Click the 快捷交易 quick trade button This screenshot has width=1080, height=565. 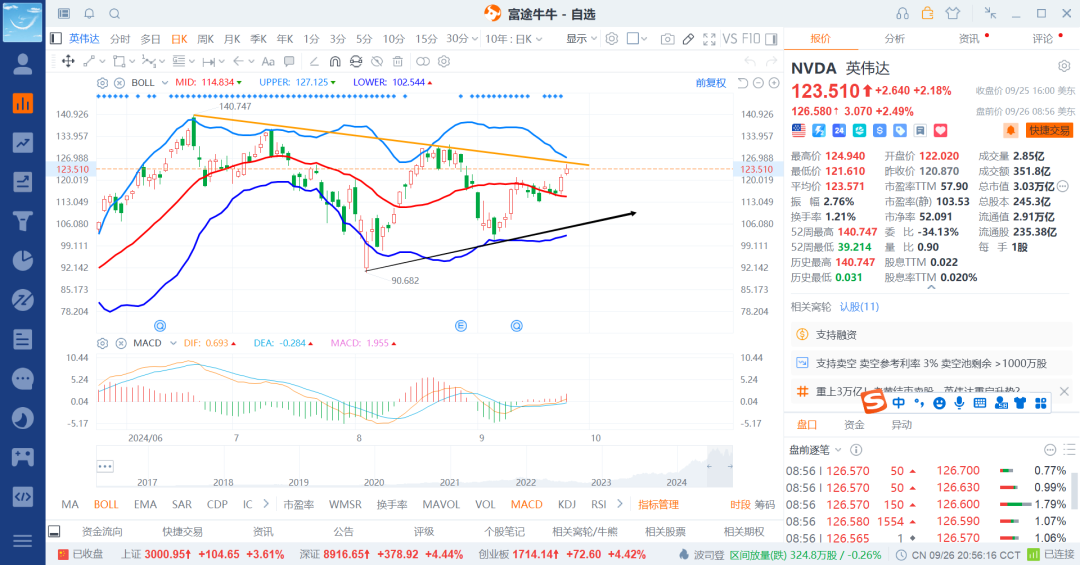point(1048,130)
